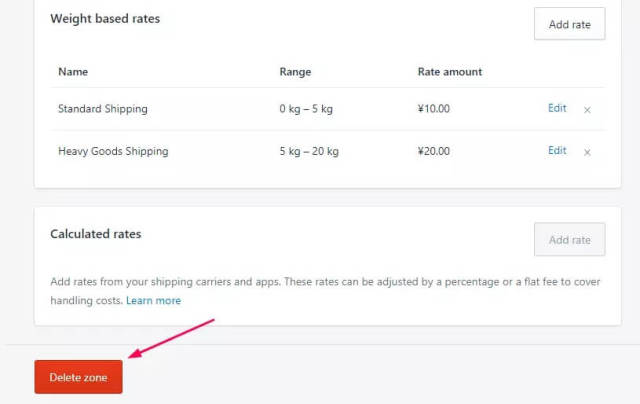
Task: Select the Standard Shipping rate name
Action: tap(103, 108)
